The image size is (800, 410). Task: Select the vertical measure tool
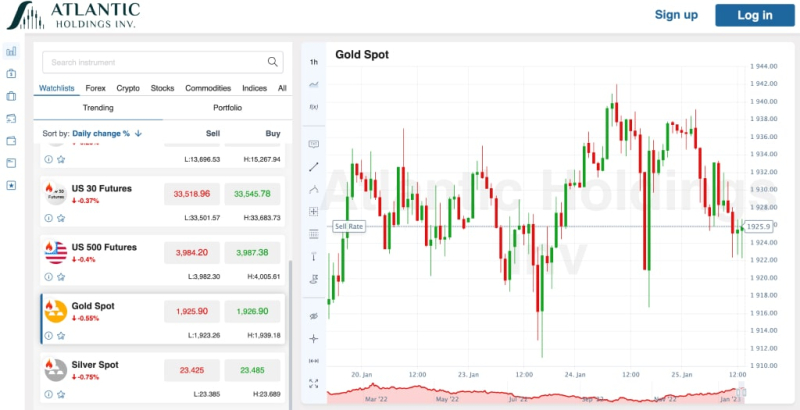tap(314, 257)
